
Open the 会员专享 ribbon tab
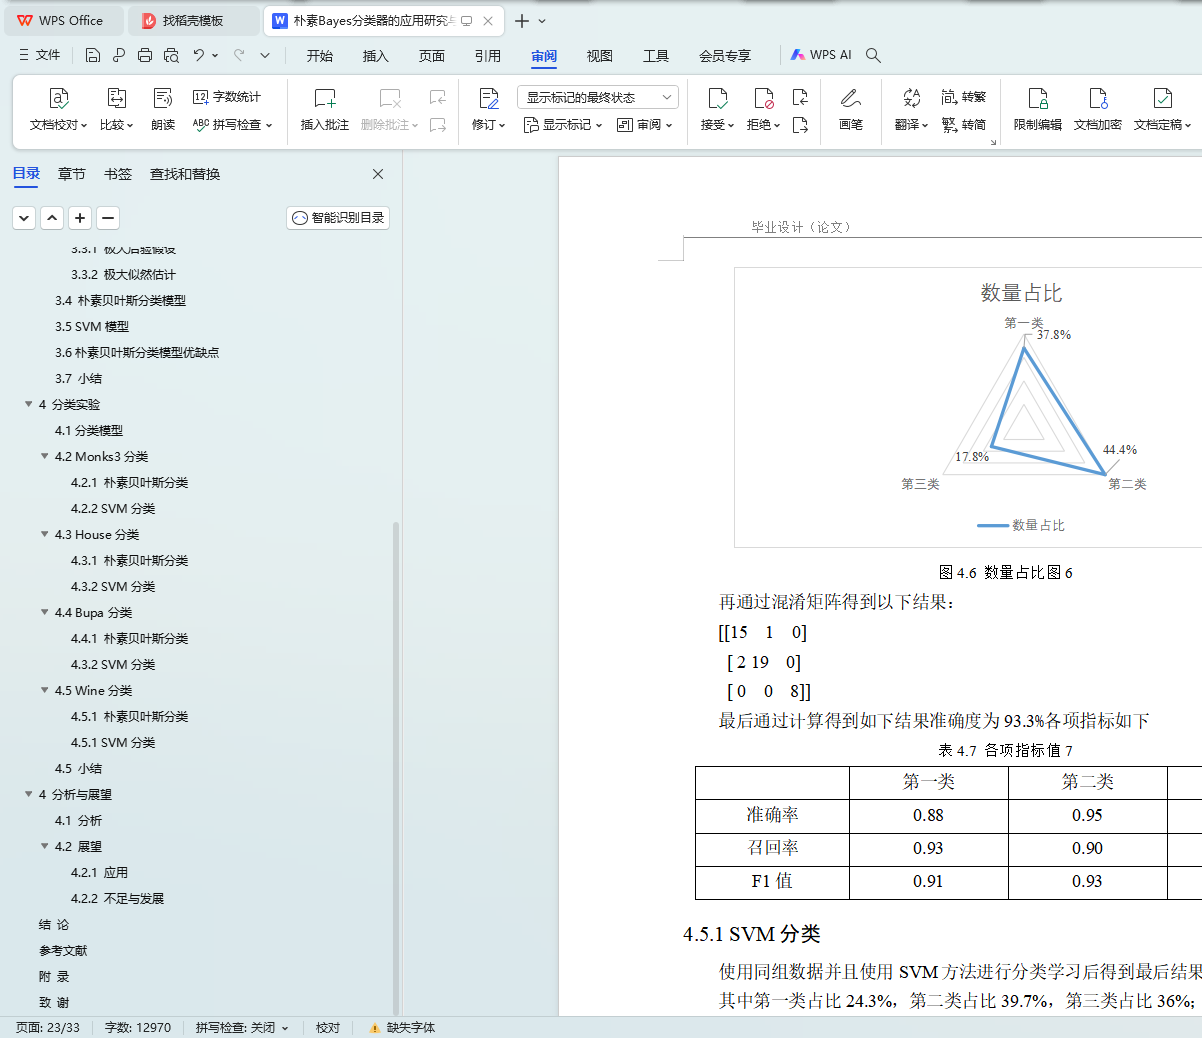click(725, 56)
